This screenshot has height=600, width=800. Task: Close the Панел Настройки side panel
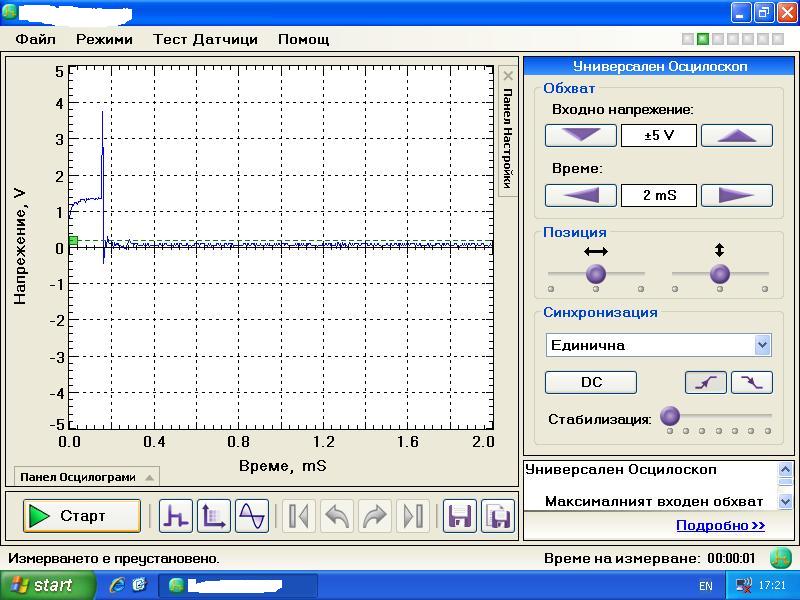click(x=508, y=75)
